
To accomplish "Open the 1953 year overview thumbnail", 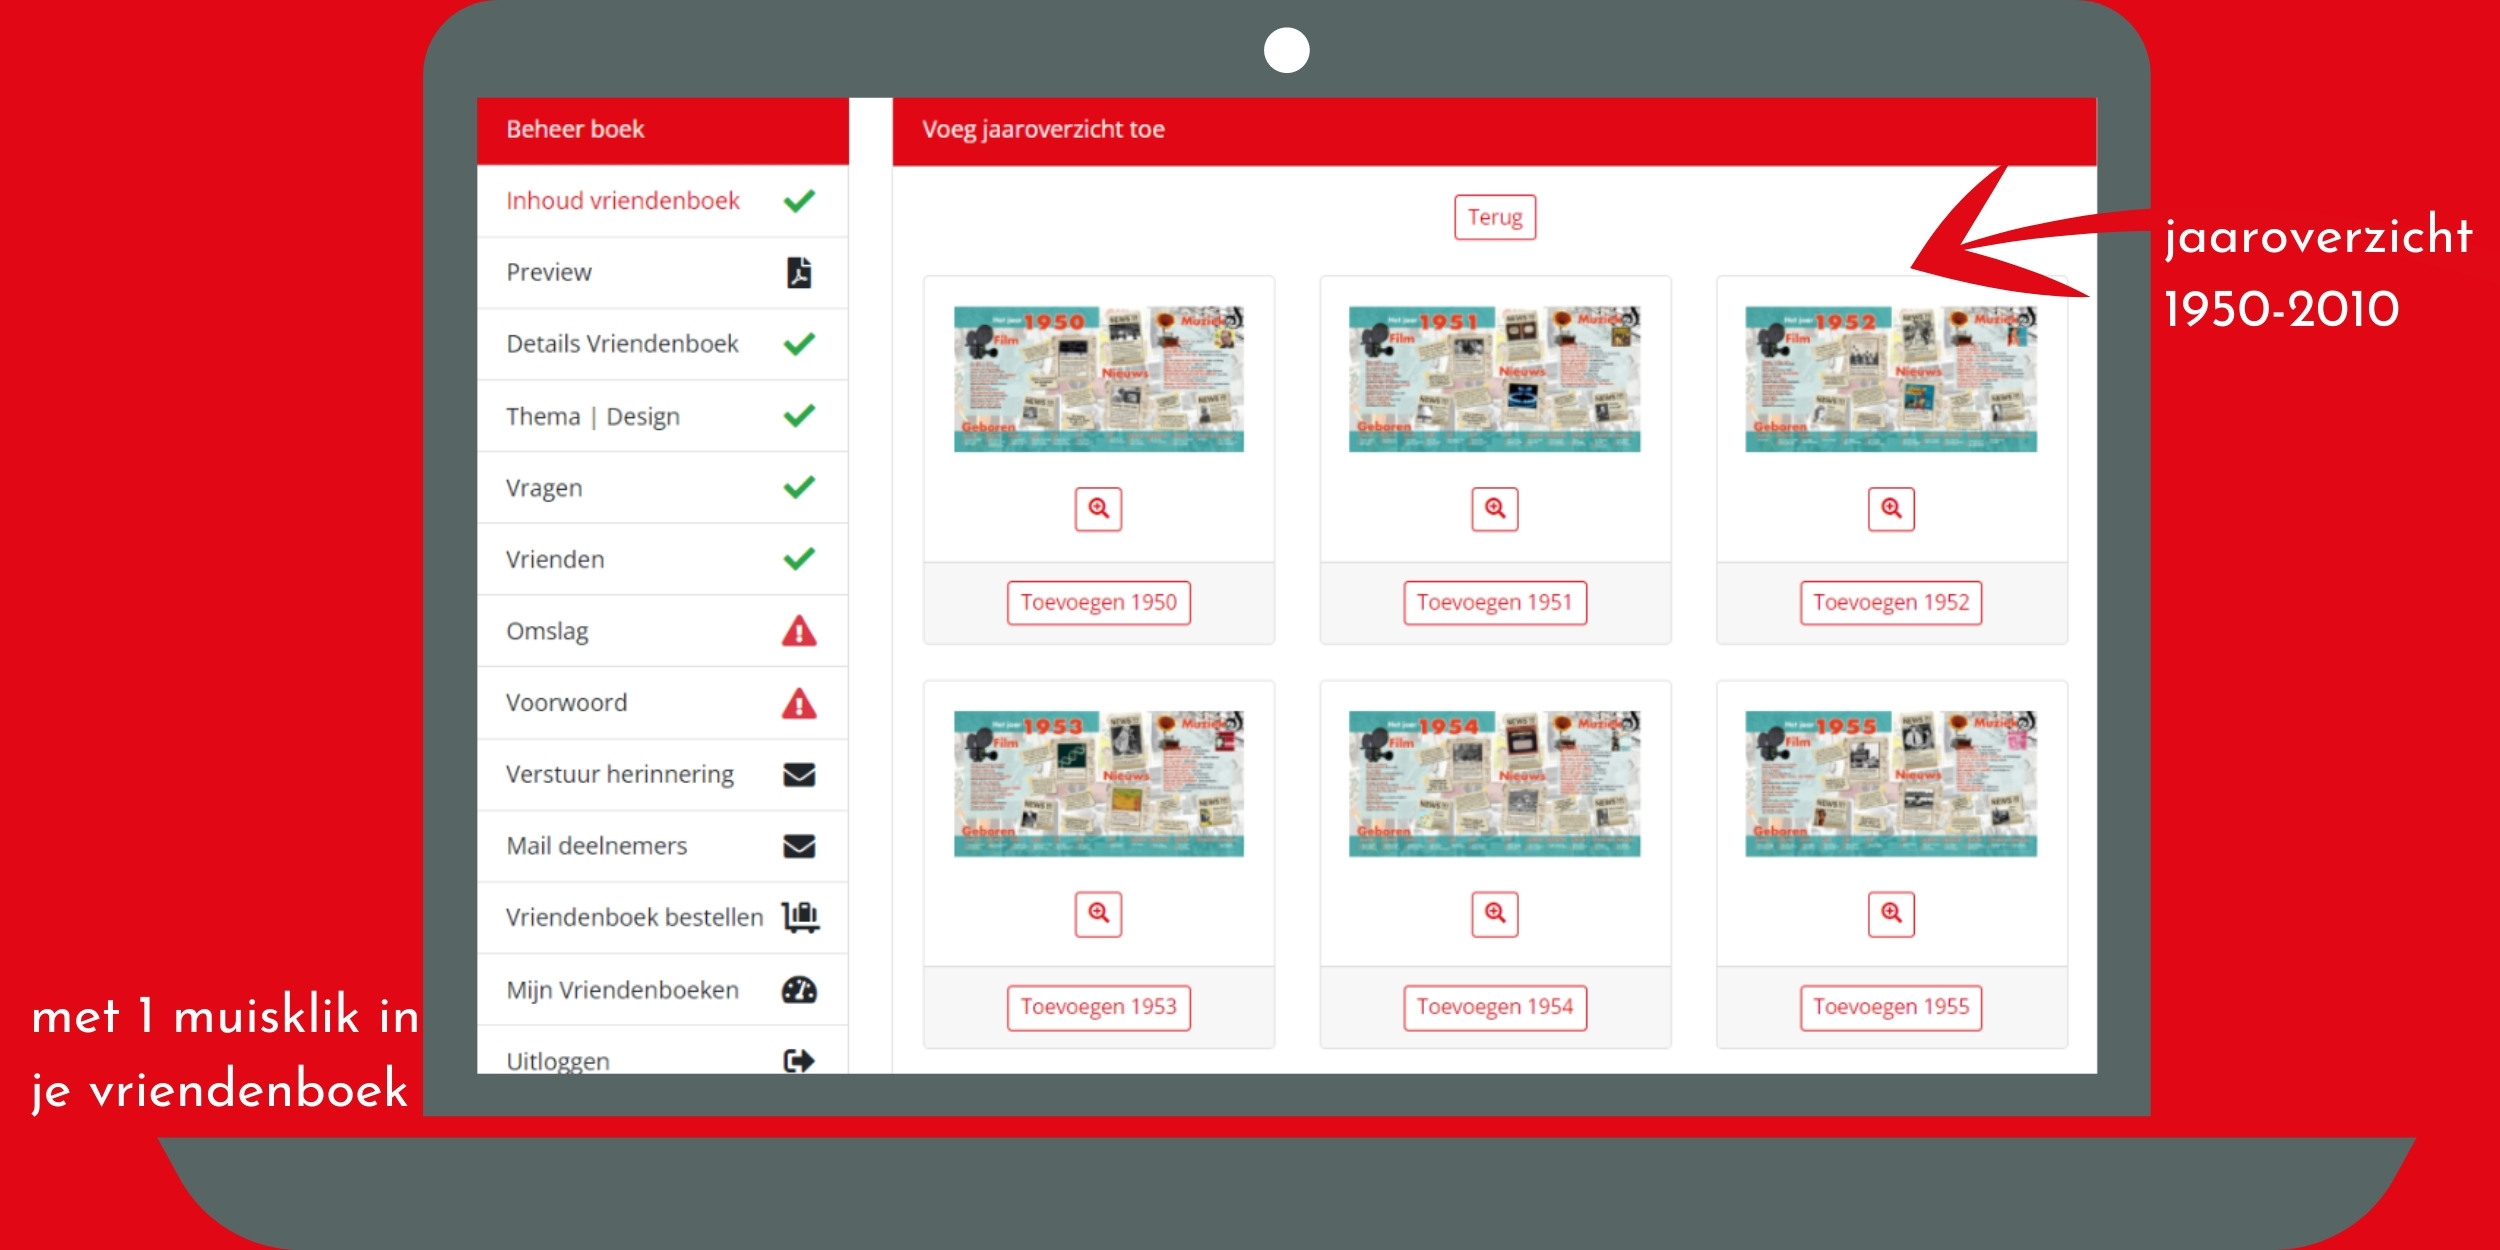I will [x=1098, y=783].
